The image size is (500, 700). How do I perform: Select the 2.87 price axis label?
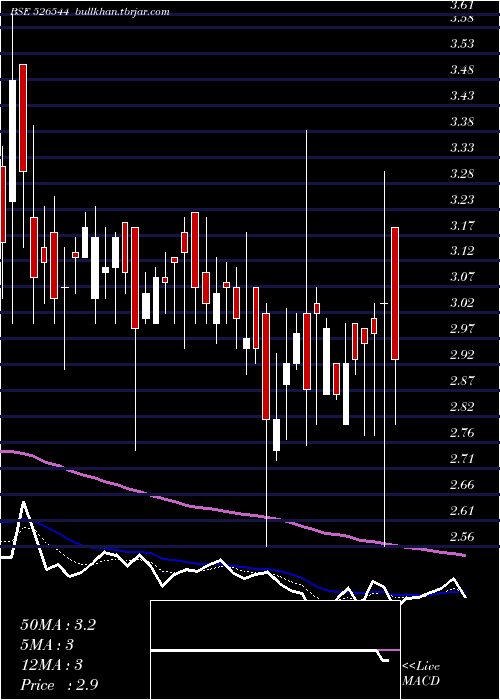coord(462,380)
